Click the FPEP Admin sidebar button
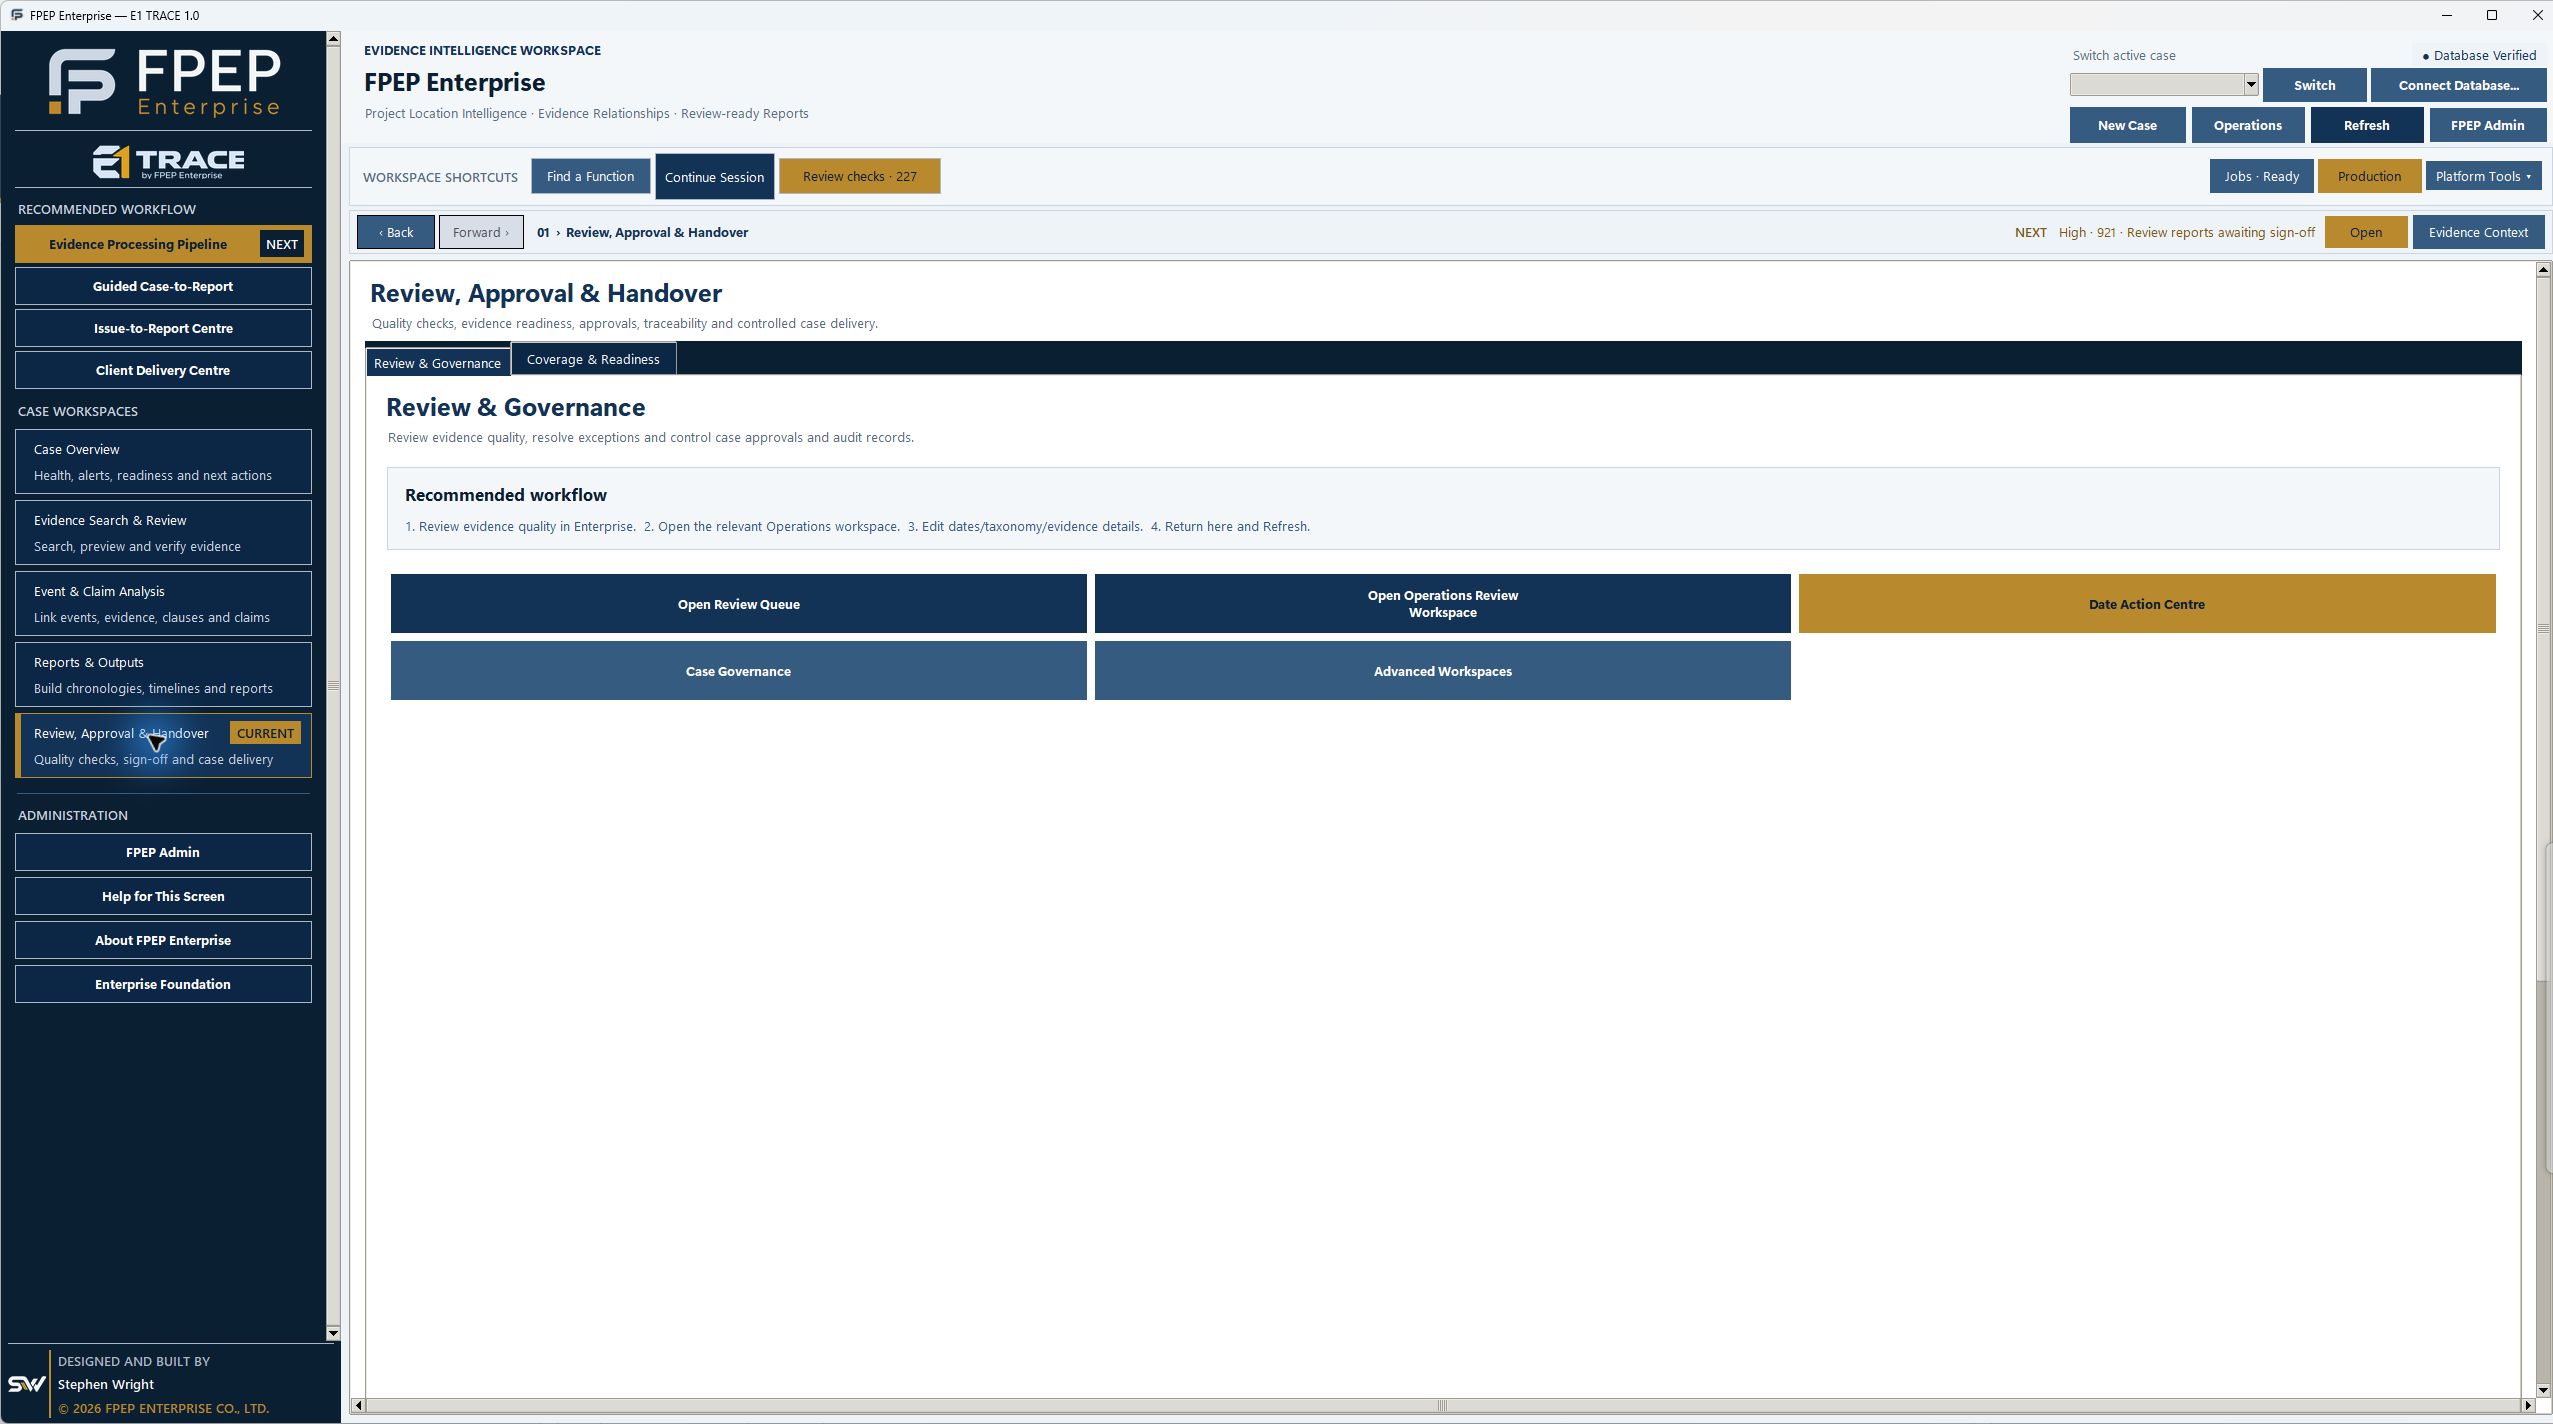2553x1424 pixels. point(163,852)
